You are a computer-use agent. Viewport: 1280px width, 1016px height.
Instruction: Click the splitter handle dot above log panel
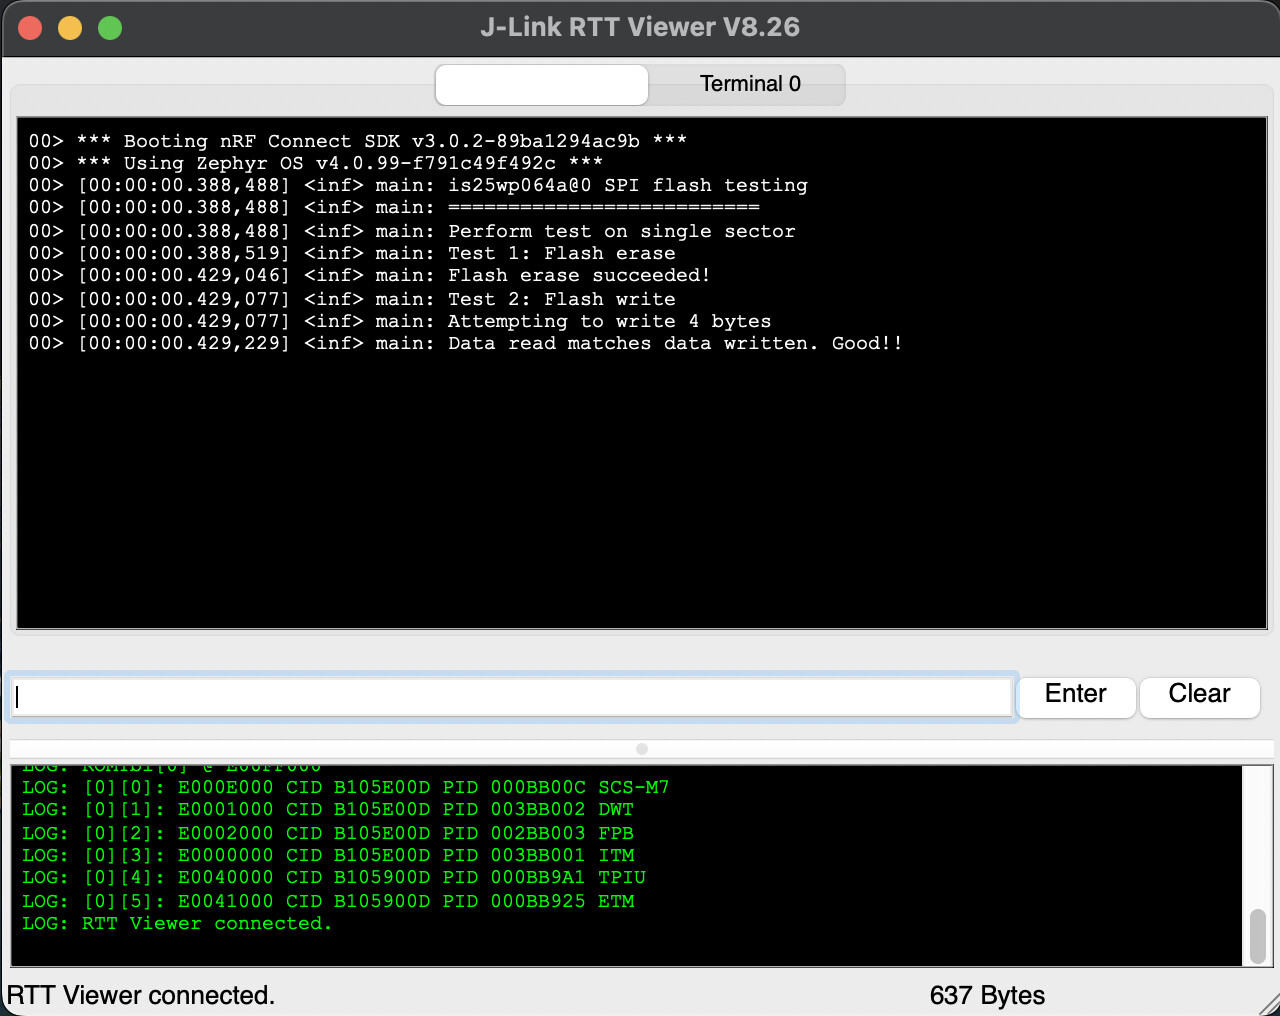pos(642,749)
